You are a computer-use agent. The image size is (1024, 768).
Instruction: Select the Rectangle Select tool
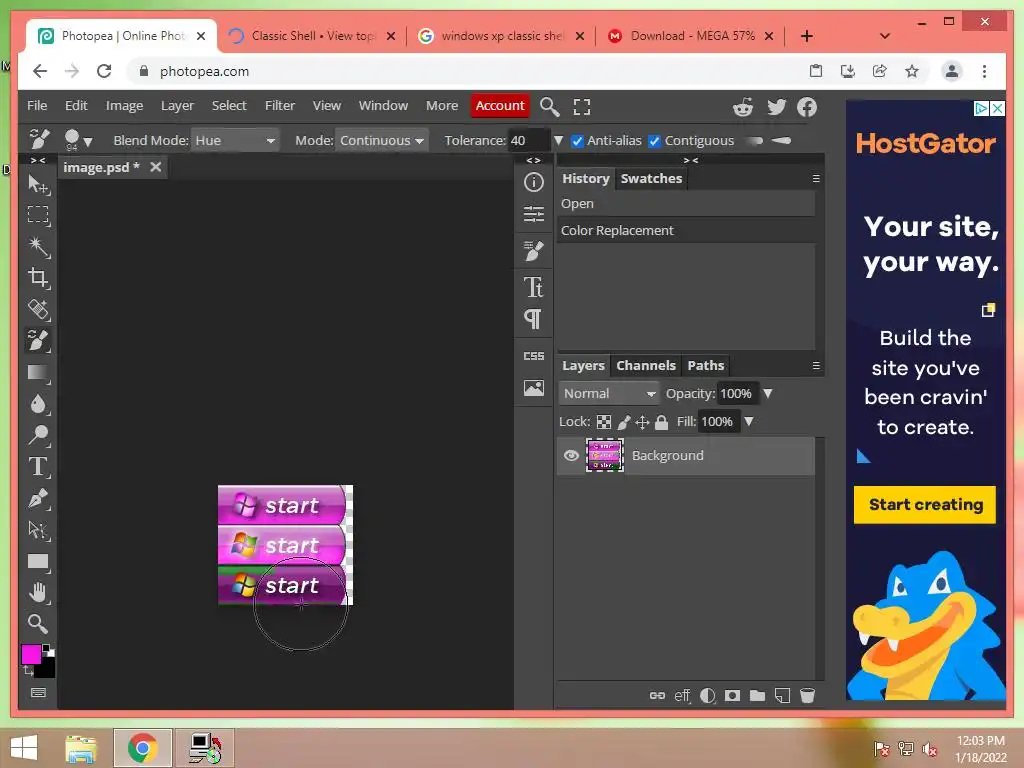(x=38, y=215)
